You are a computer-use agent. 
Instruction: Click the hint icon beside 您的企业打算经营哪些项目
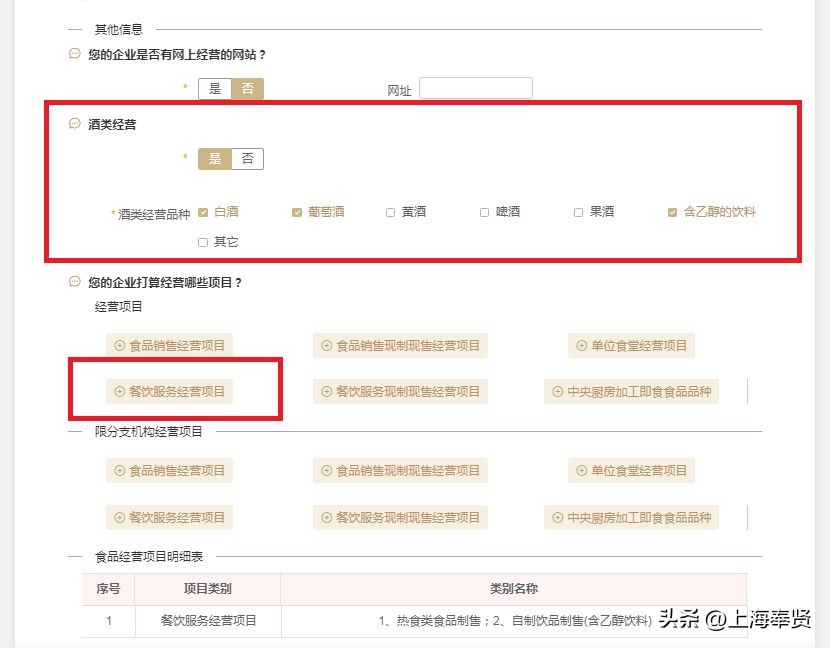[73, 283]
